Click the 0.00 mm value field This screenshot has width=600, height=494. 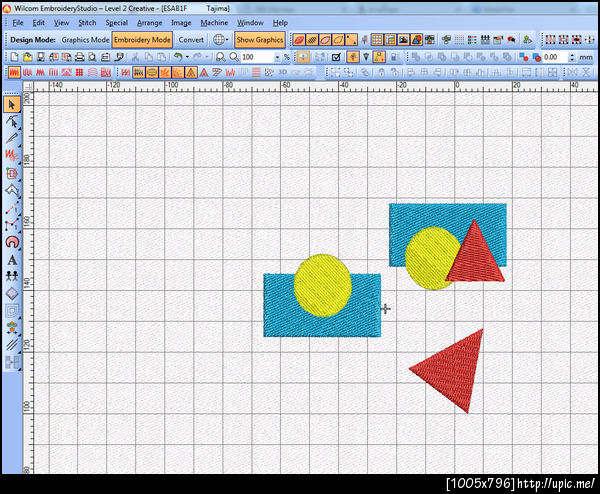556,57
